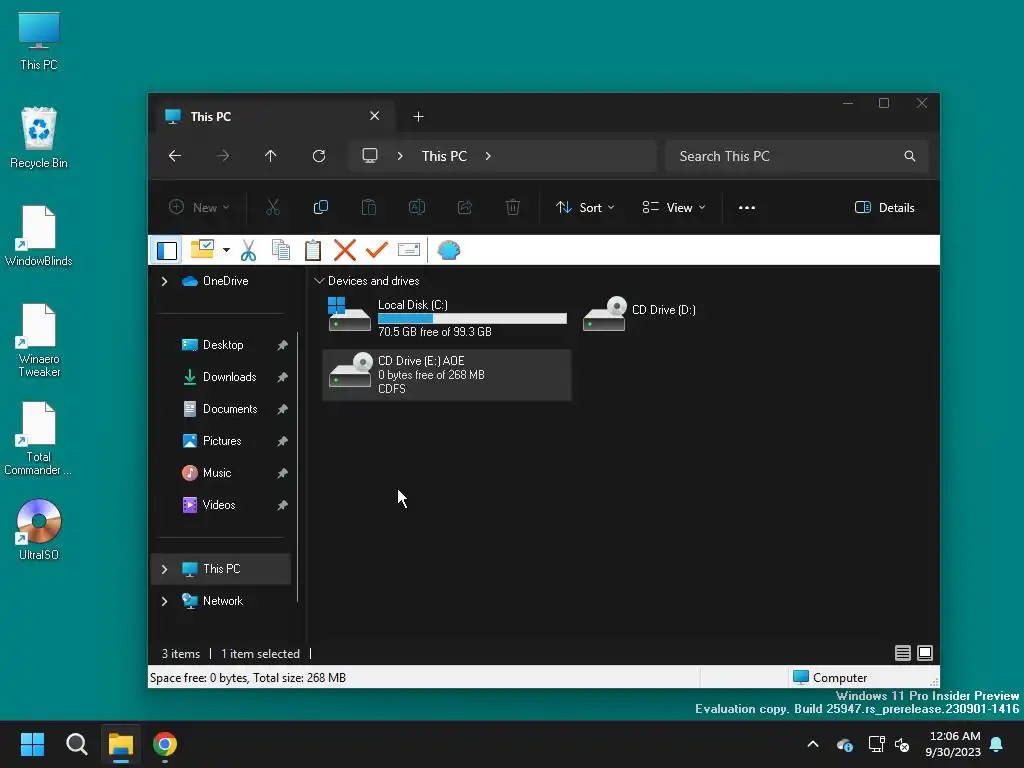Click the Rename icon in classic toolbar

click(409, 250)
